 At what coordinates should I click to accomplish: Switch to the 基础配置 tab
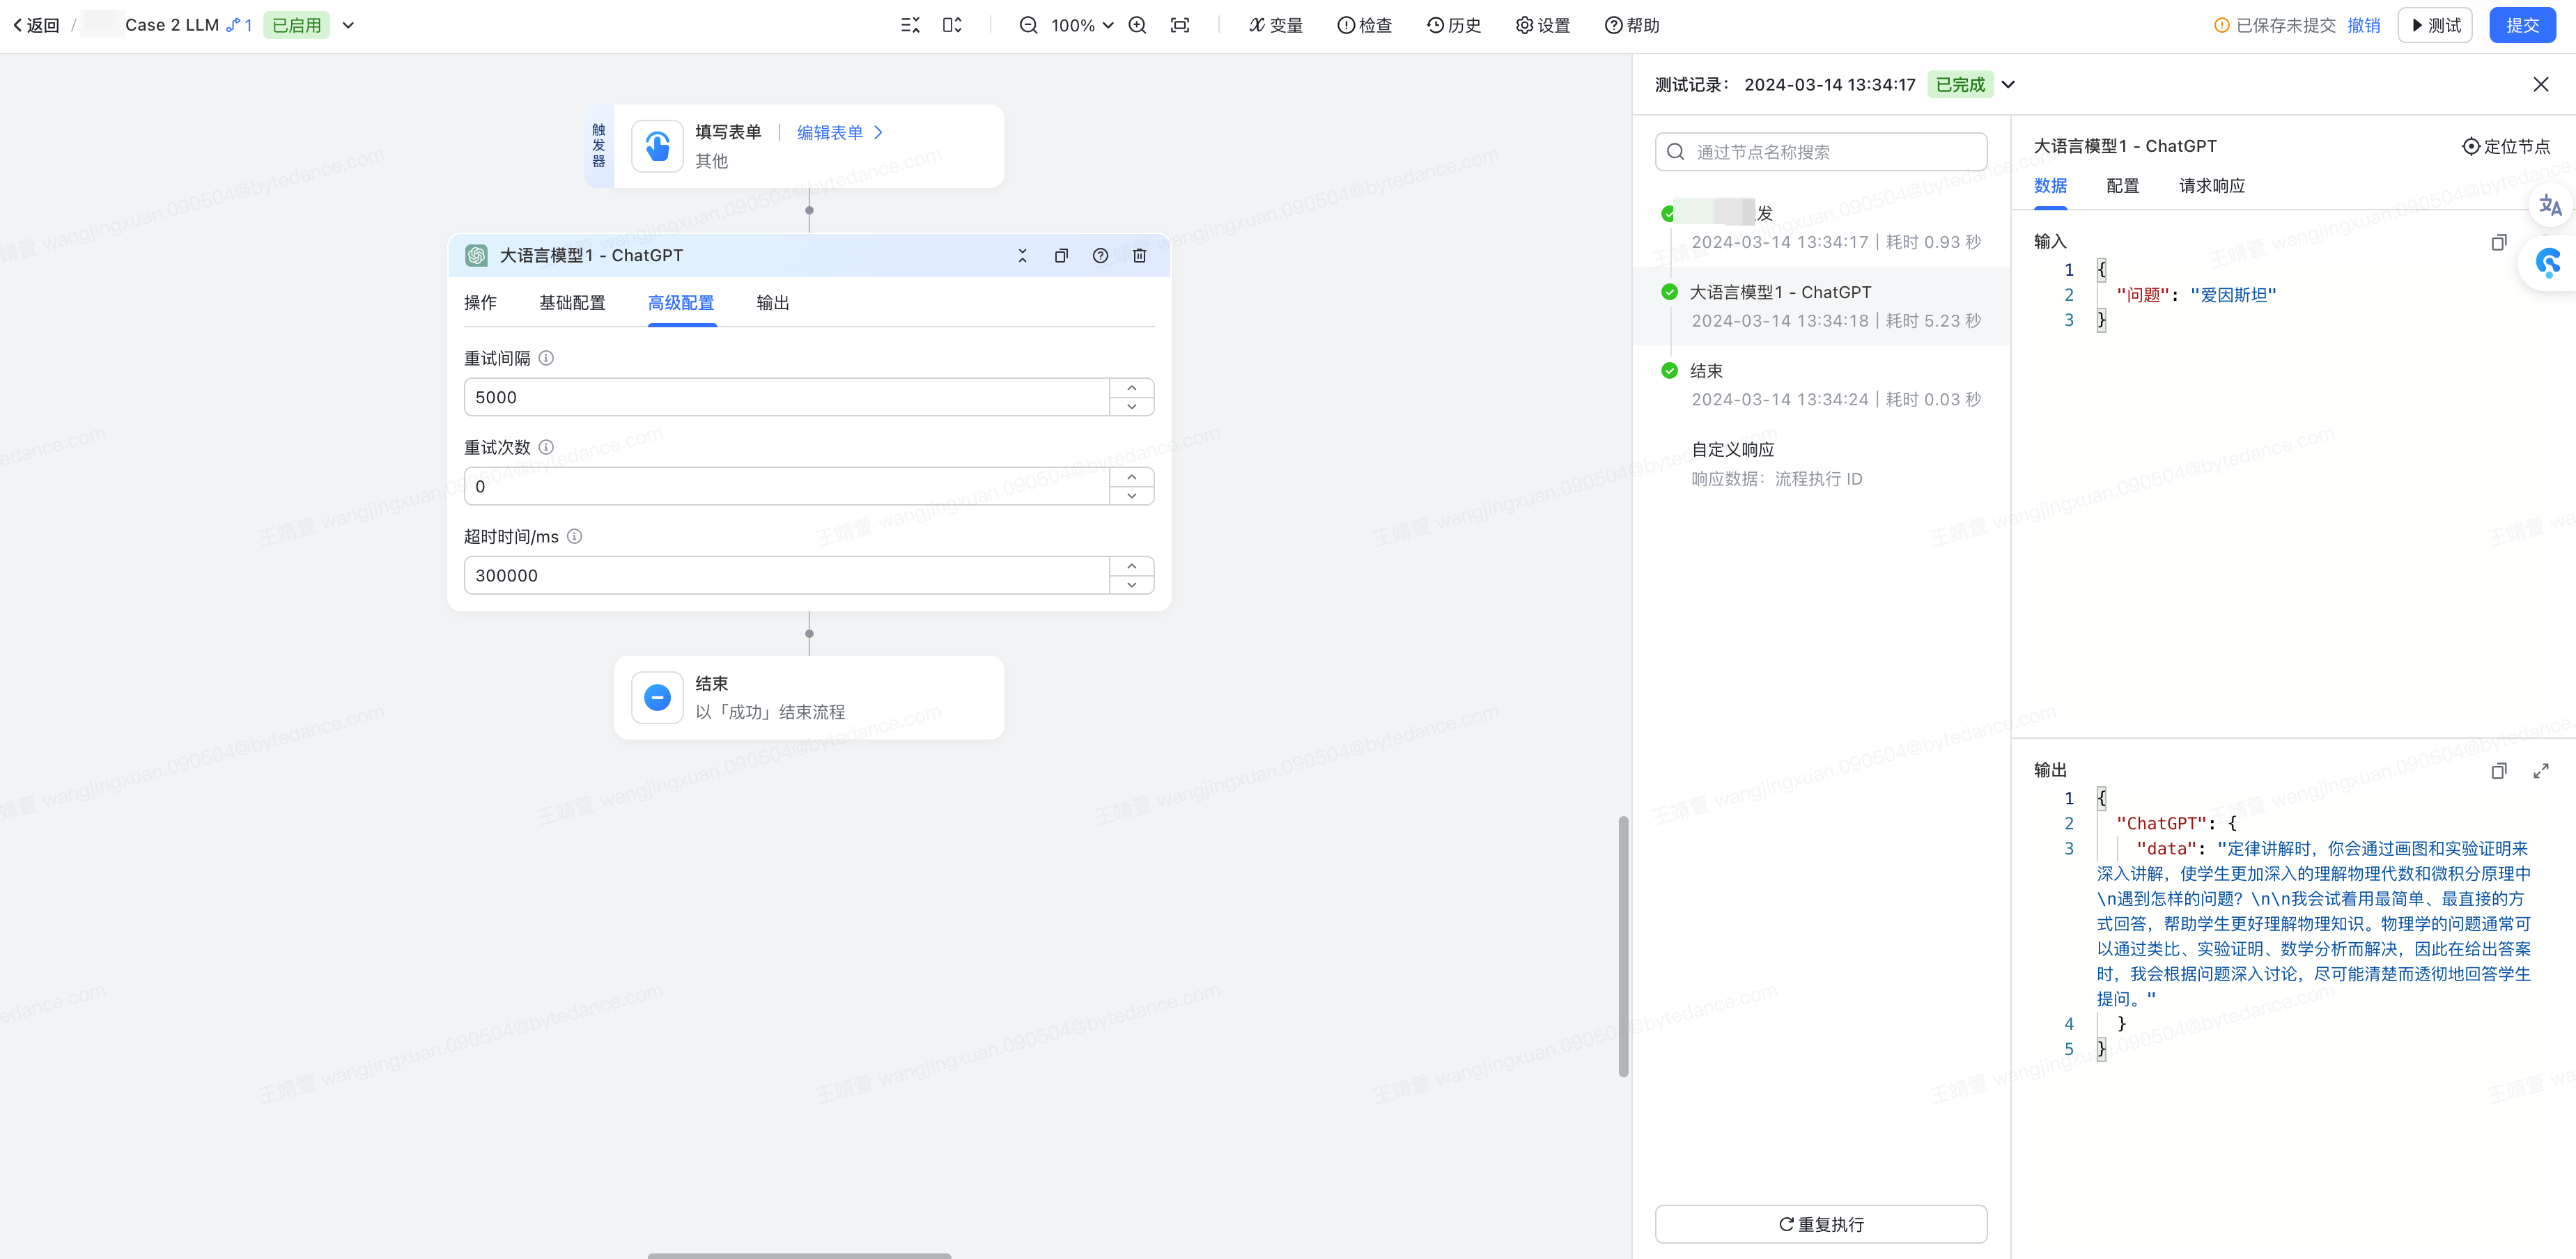click(572, 303)
